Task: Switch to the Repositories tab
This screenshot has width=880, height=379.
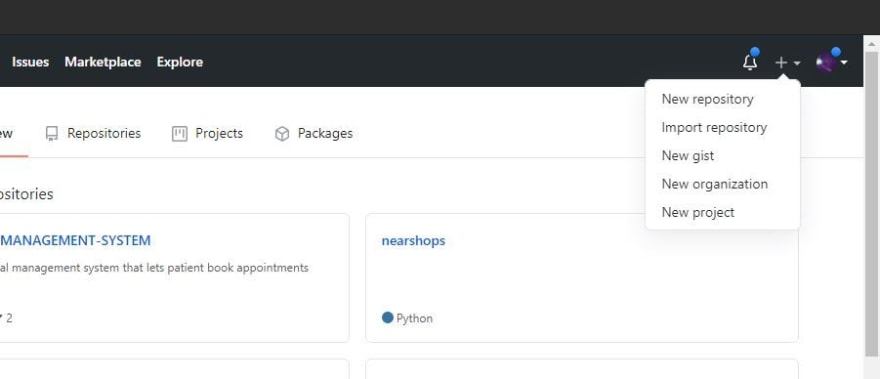Action: point(93,134)
